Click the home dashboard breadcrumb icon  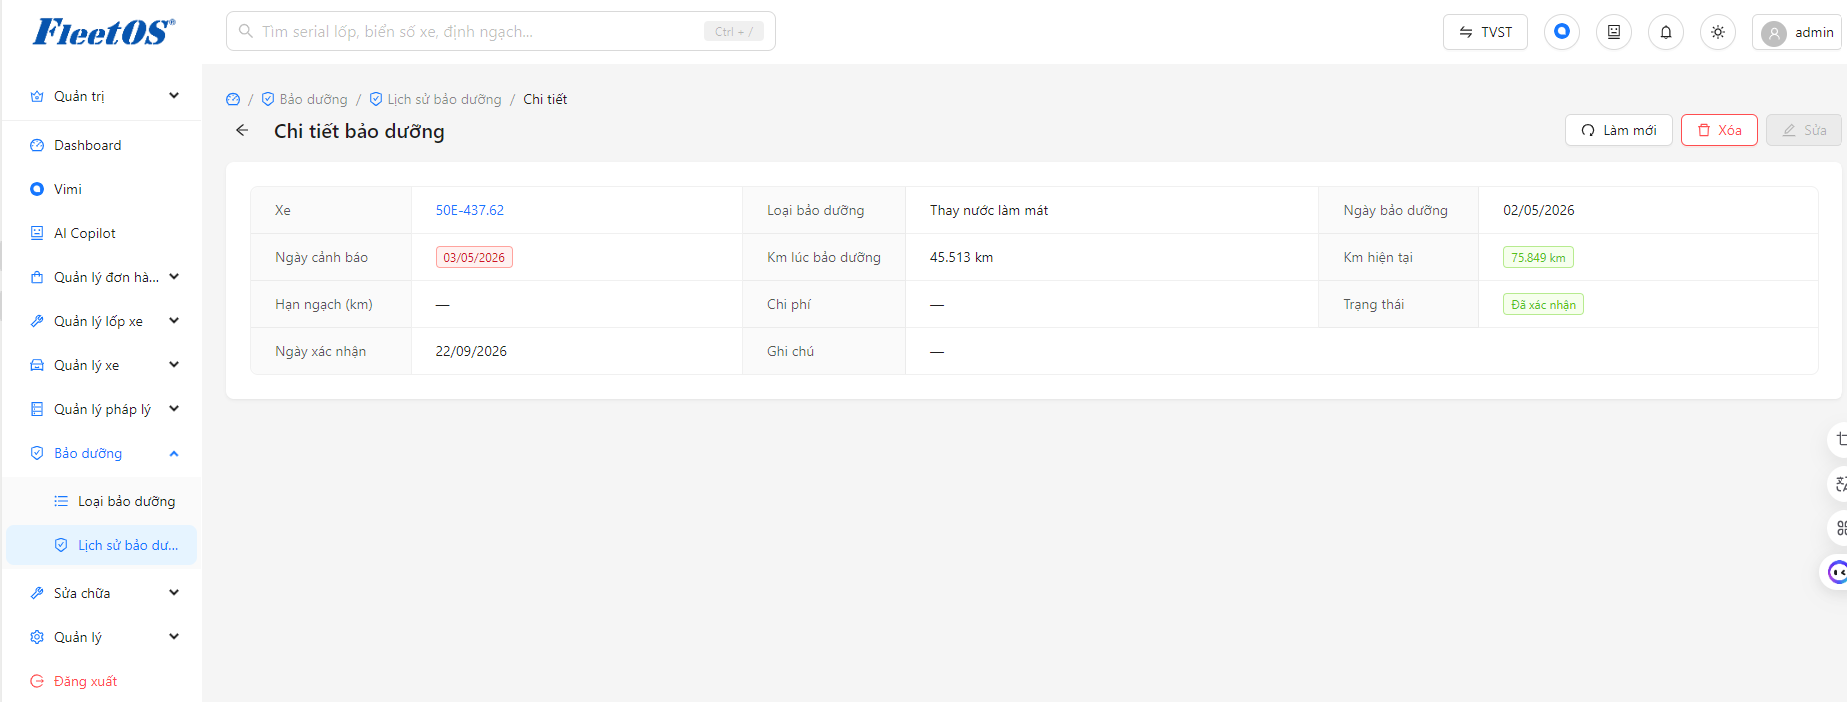(233, 99)
